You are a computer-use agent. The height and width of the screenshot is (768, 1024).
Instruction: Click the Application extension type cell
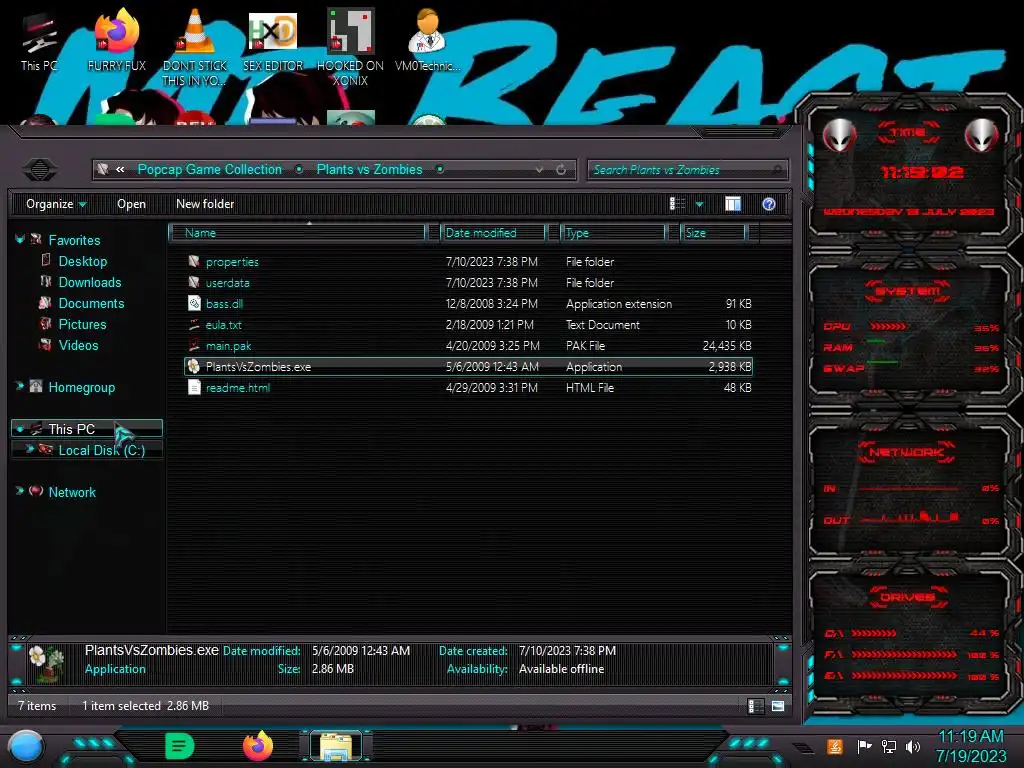[x=618, y=304]
